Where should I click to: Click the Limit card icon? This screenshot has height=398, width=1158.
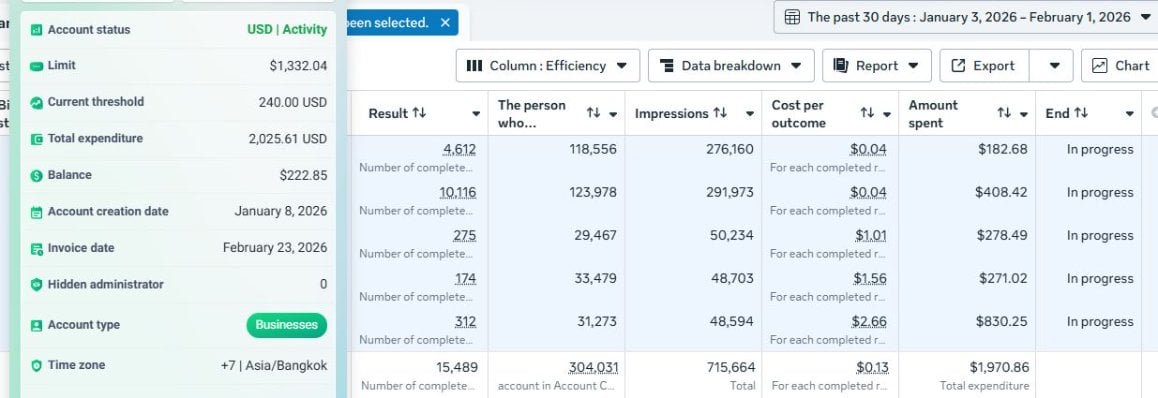click(x=36, y=66)
